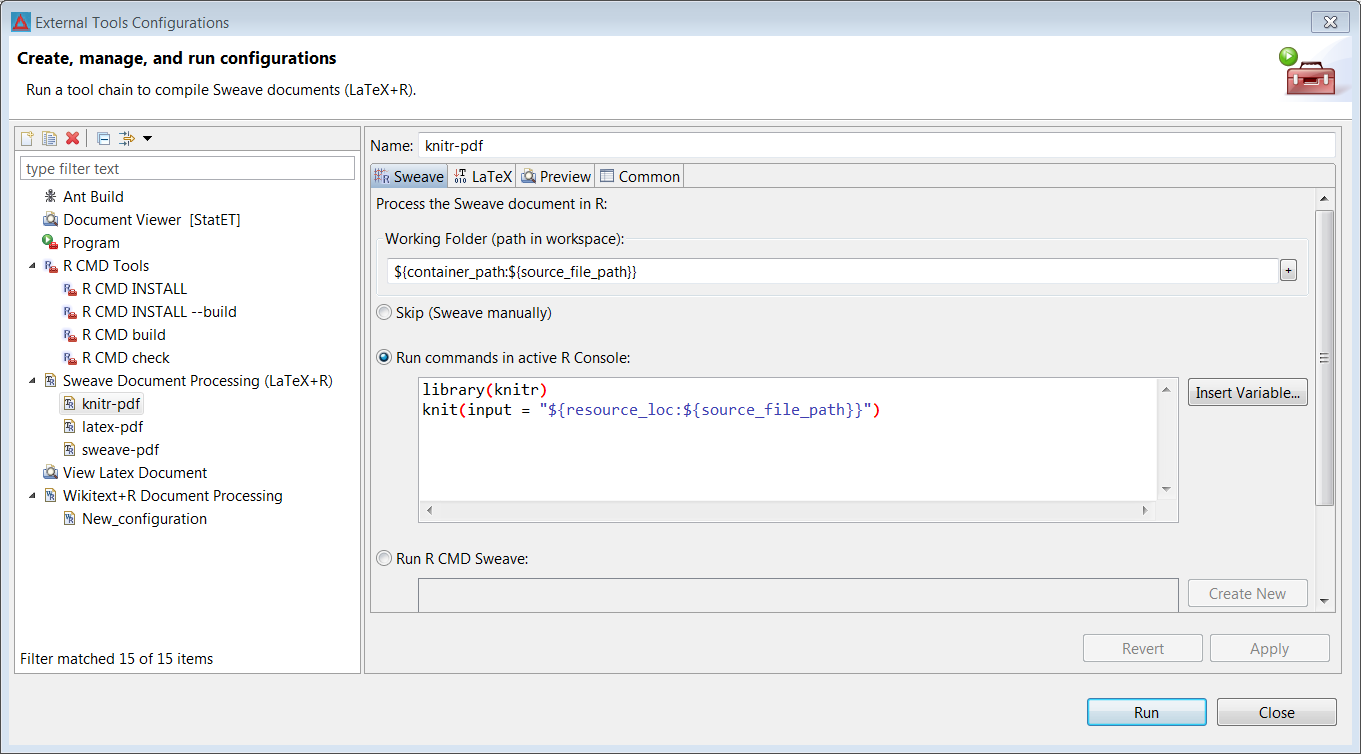1361x754 pixels.
Task: Click the Collapse All icon
Action: pyautogui.click(x=103, y=138)
